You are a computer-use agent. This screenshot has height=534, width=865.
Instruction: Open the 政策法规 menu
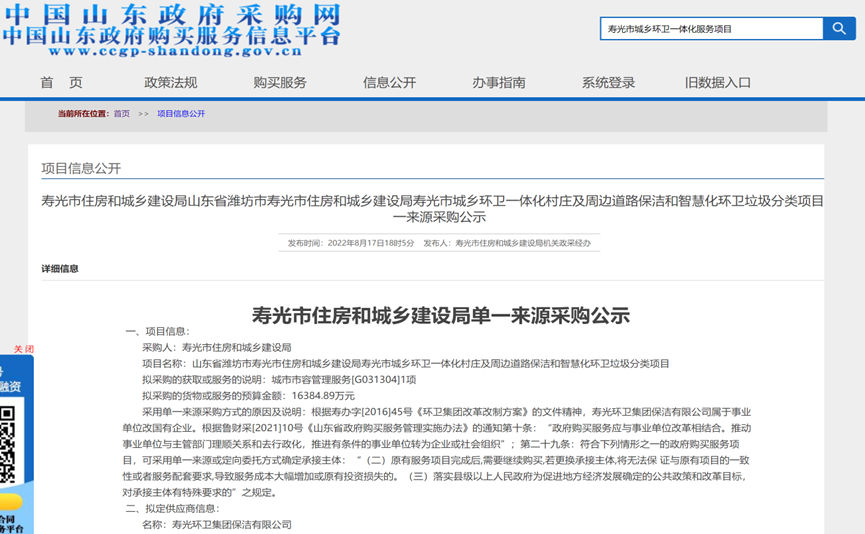click(x=170, y=83)
